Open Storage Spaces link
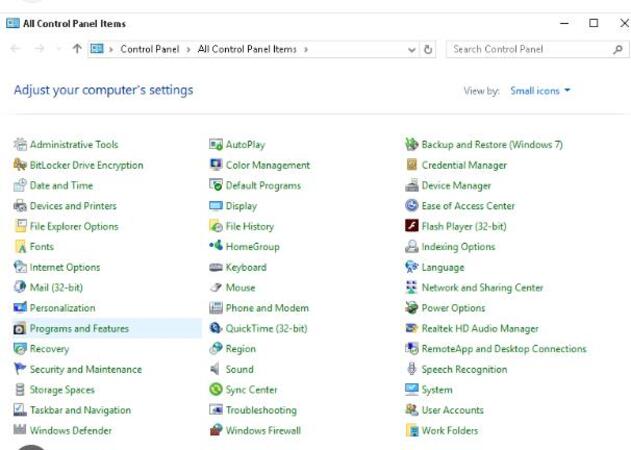This screenshot has width=631, height=450. click(x=62, y=390)
